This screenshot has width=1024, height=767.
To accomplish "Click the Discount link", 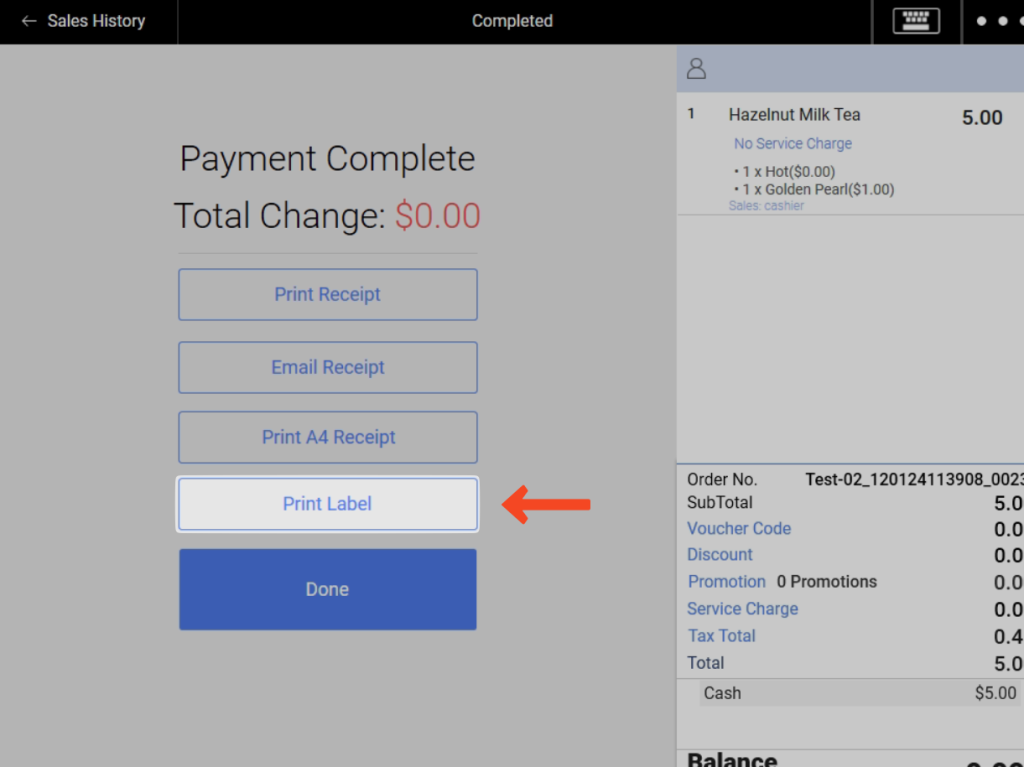I will coord(719,554).
